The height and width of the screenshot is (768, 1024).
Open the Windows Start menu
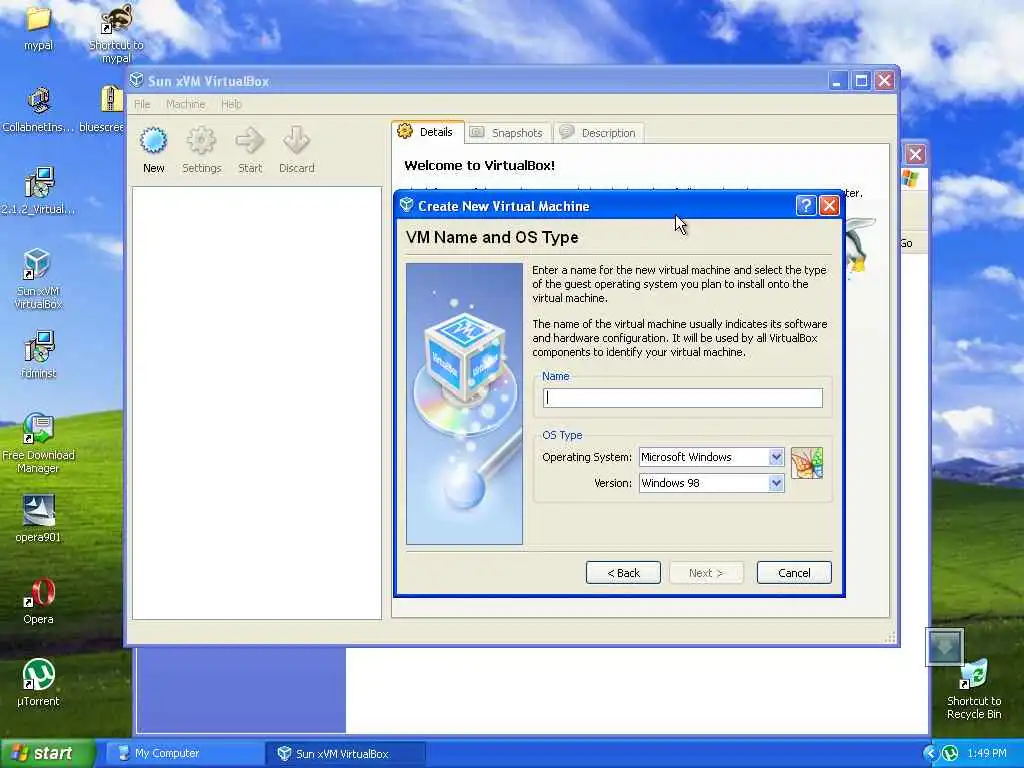click(47, 753)
